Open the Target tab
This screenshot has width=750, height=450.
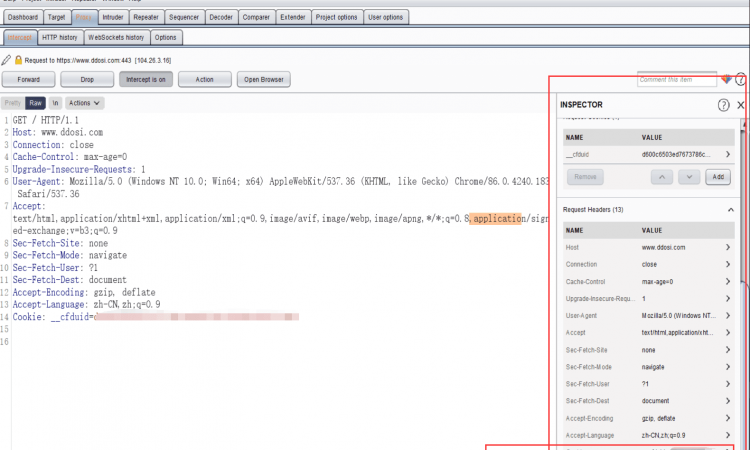[x=56, y=17]
